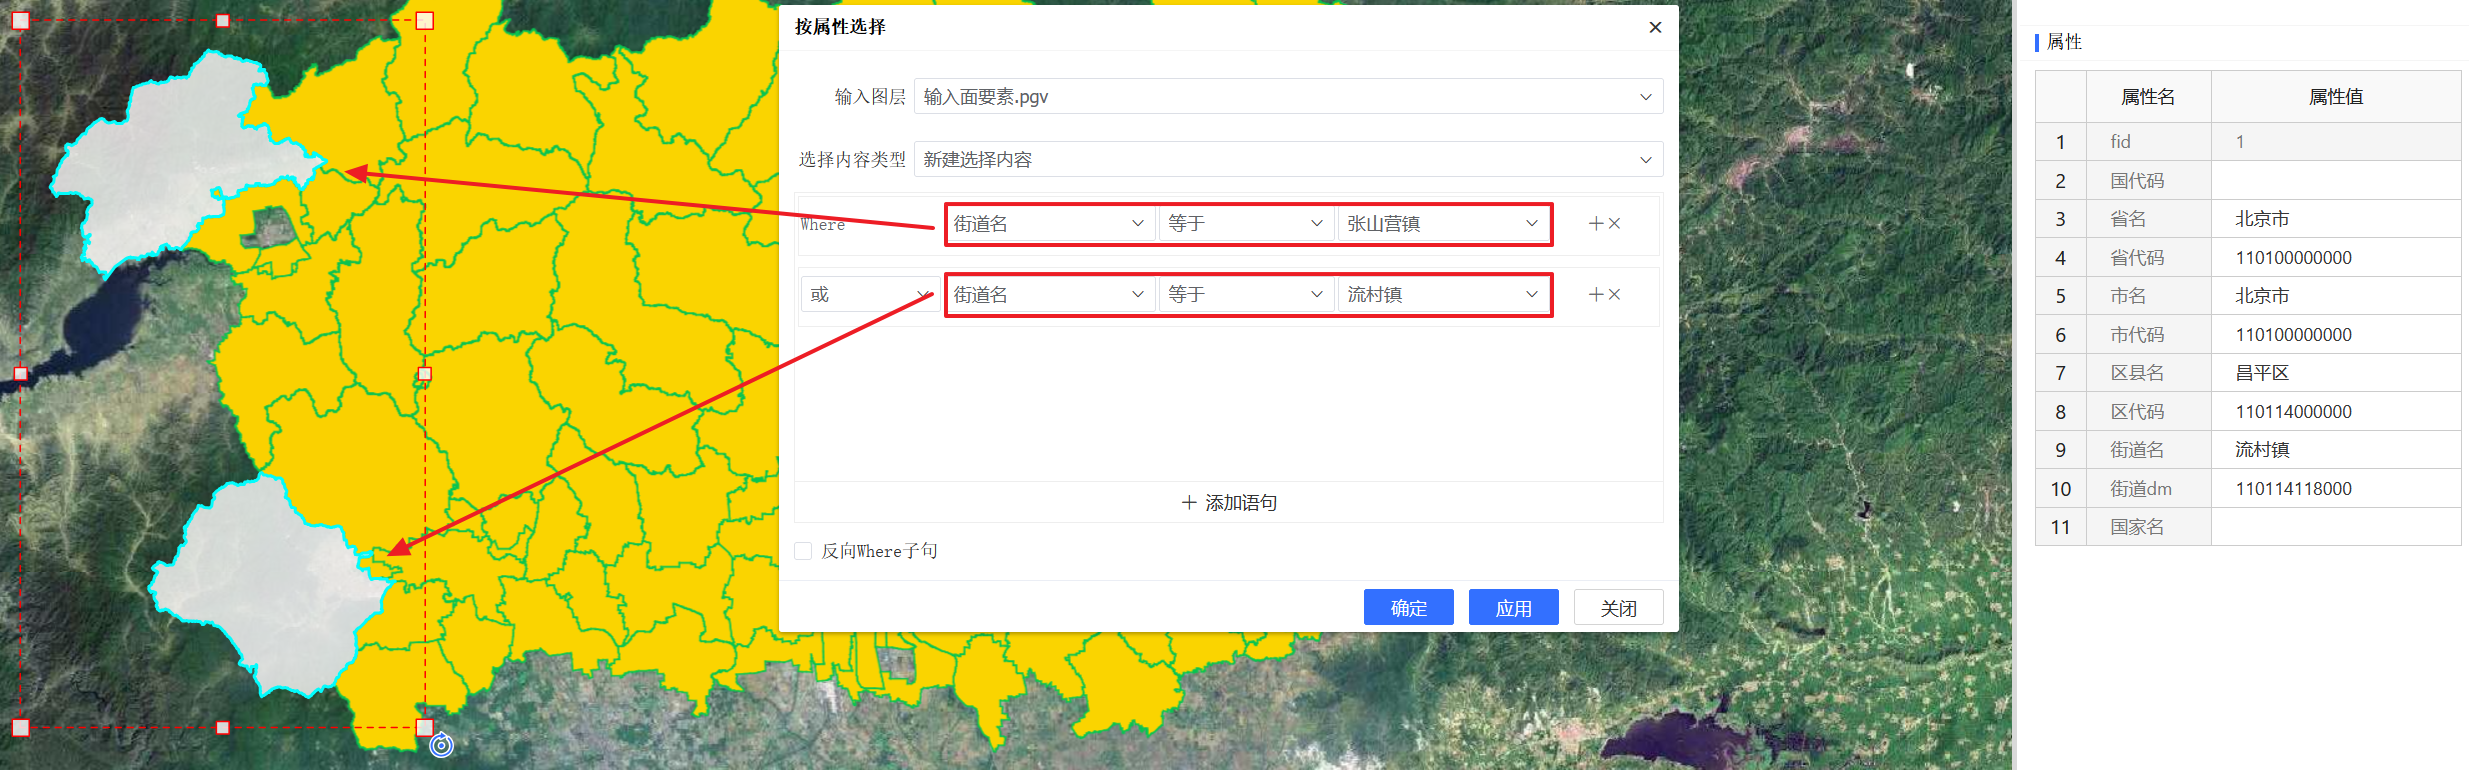This screenshot has height=770, width=2469.
Task: Delete the 流村镇 condition with its × icon
Action: coord(1614,295)
